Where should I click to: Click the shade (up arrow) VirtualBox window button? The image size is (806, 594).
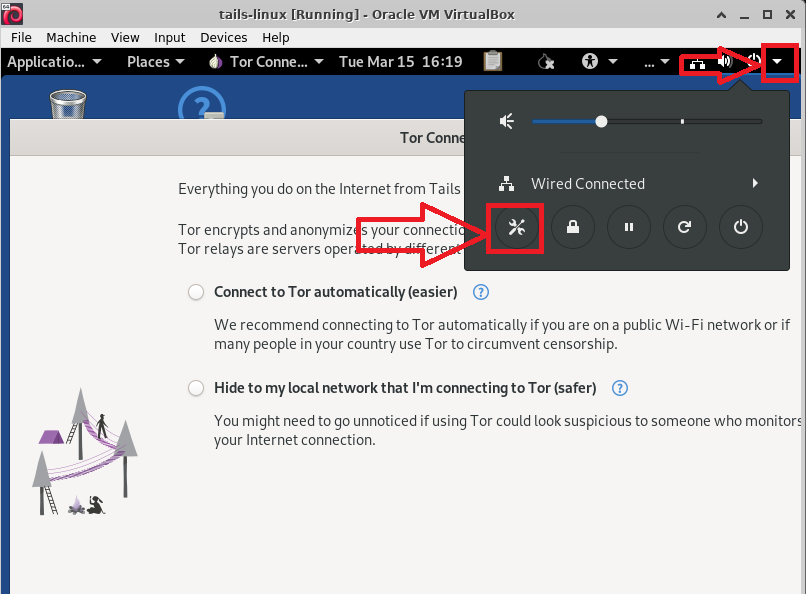pos(721,15)
